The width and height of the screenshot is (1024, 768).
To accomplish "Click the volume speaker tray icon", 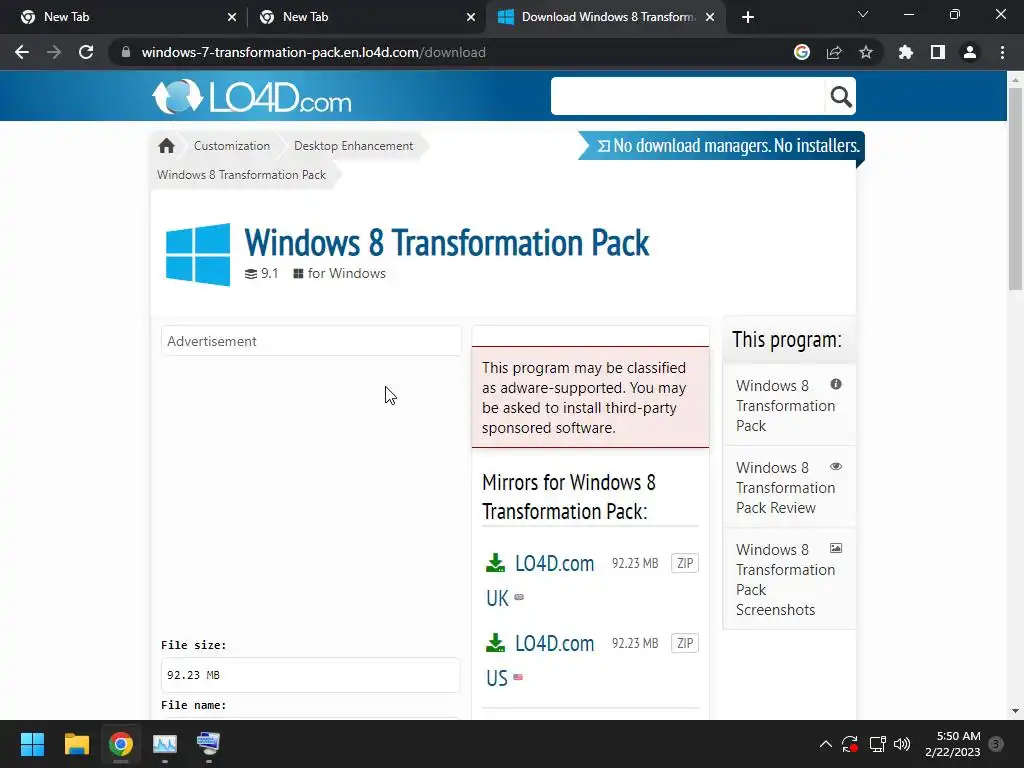I will (x=902, y=744).
